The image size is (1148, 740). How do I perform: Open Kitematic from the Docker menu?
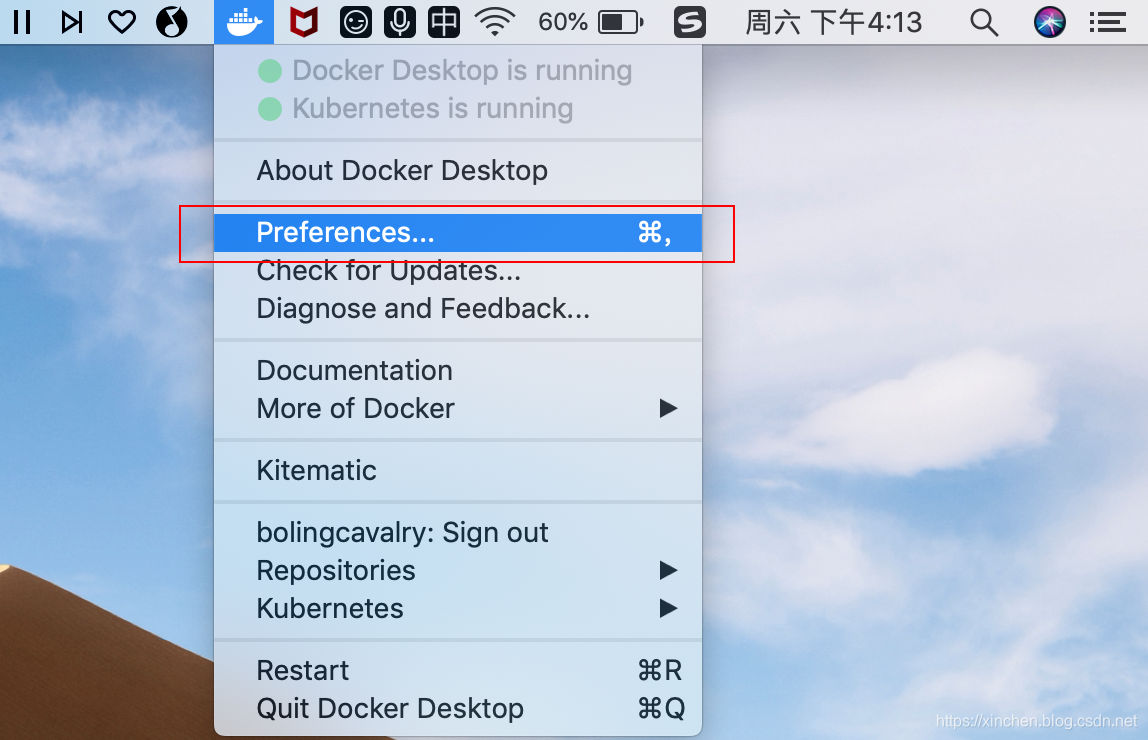tap(317, 470)
